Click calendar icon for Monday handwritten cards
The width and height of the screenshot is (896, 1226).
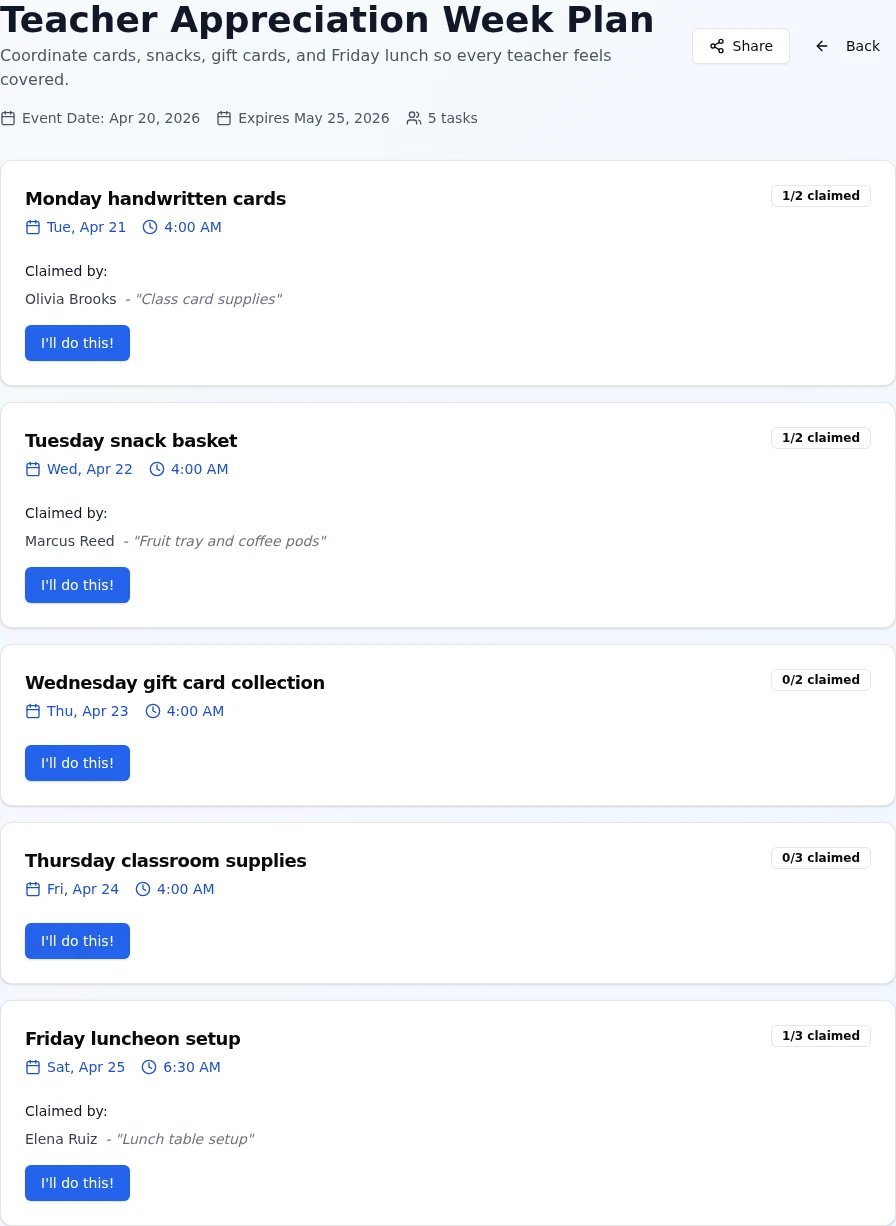point(33,227)
